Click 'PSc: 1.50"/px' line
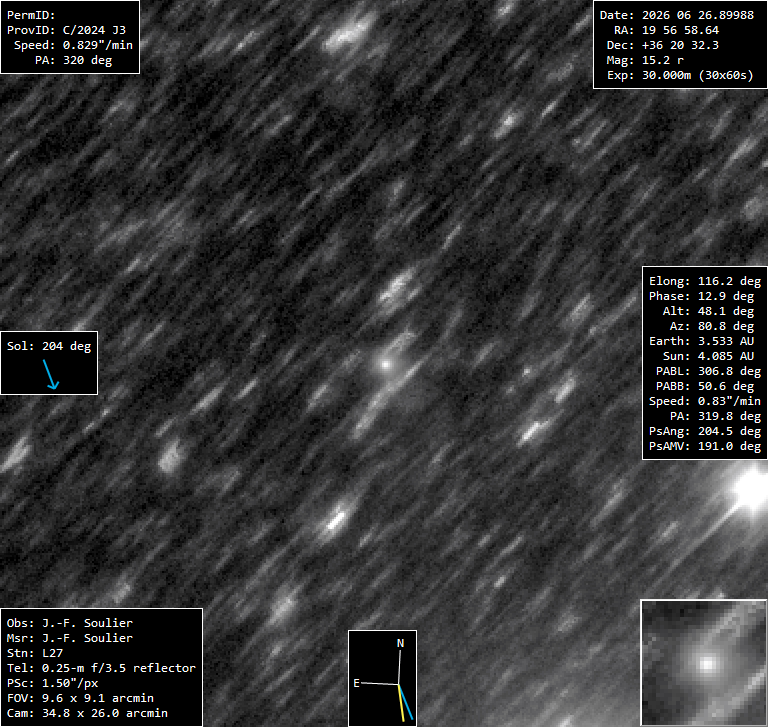The height and width of the screenshot is (727, 768). 52,683
